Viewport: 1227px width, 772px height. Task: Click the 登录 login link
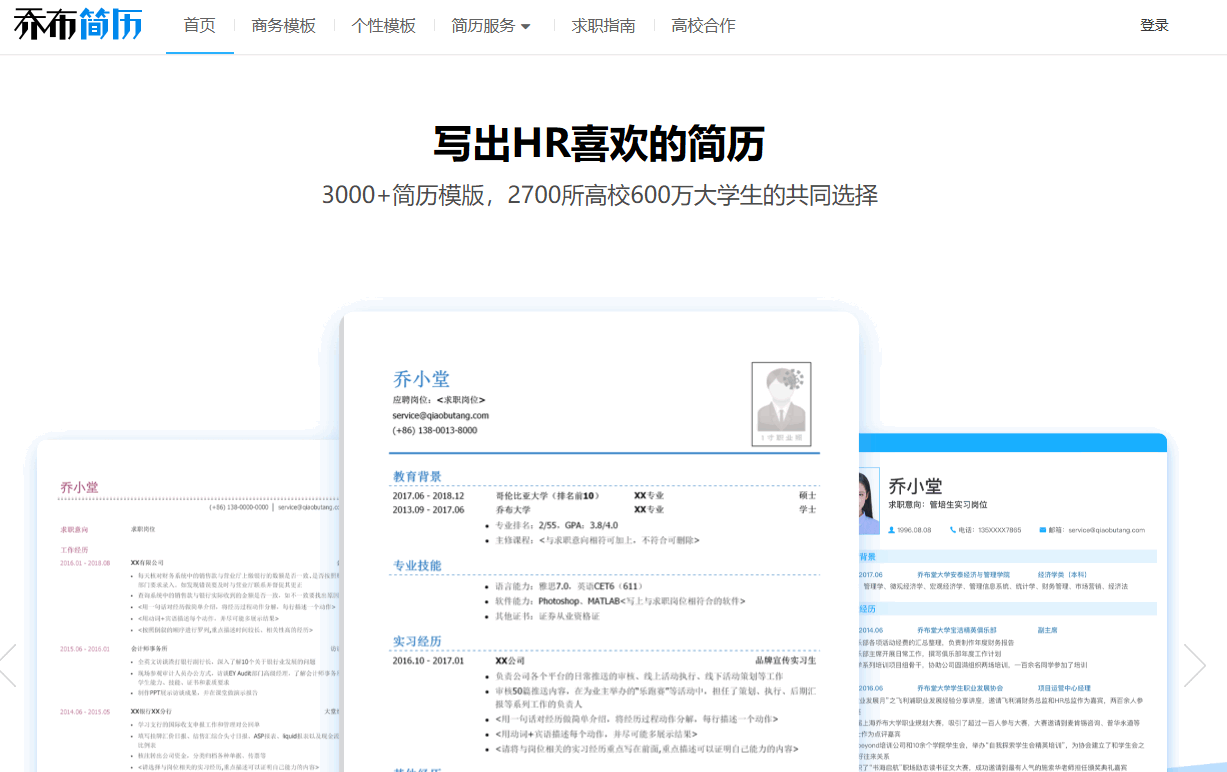(x=1154, y=26)
